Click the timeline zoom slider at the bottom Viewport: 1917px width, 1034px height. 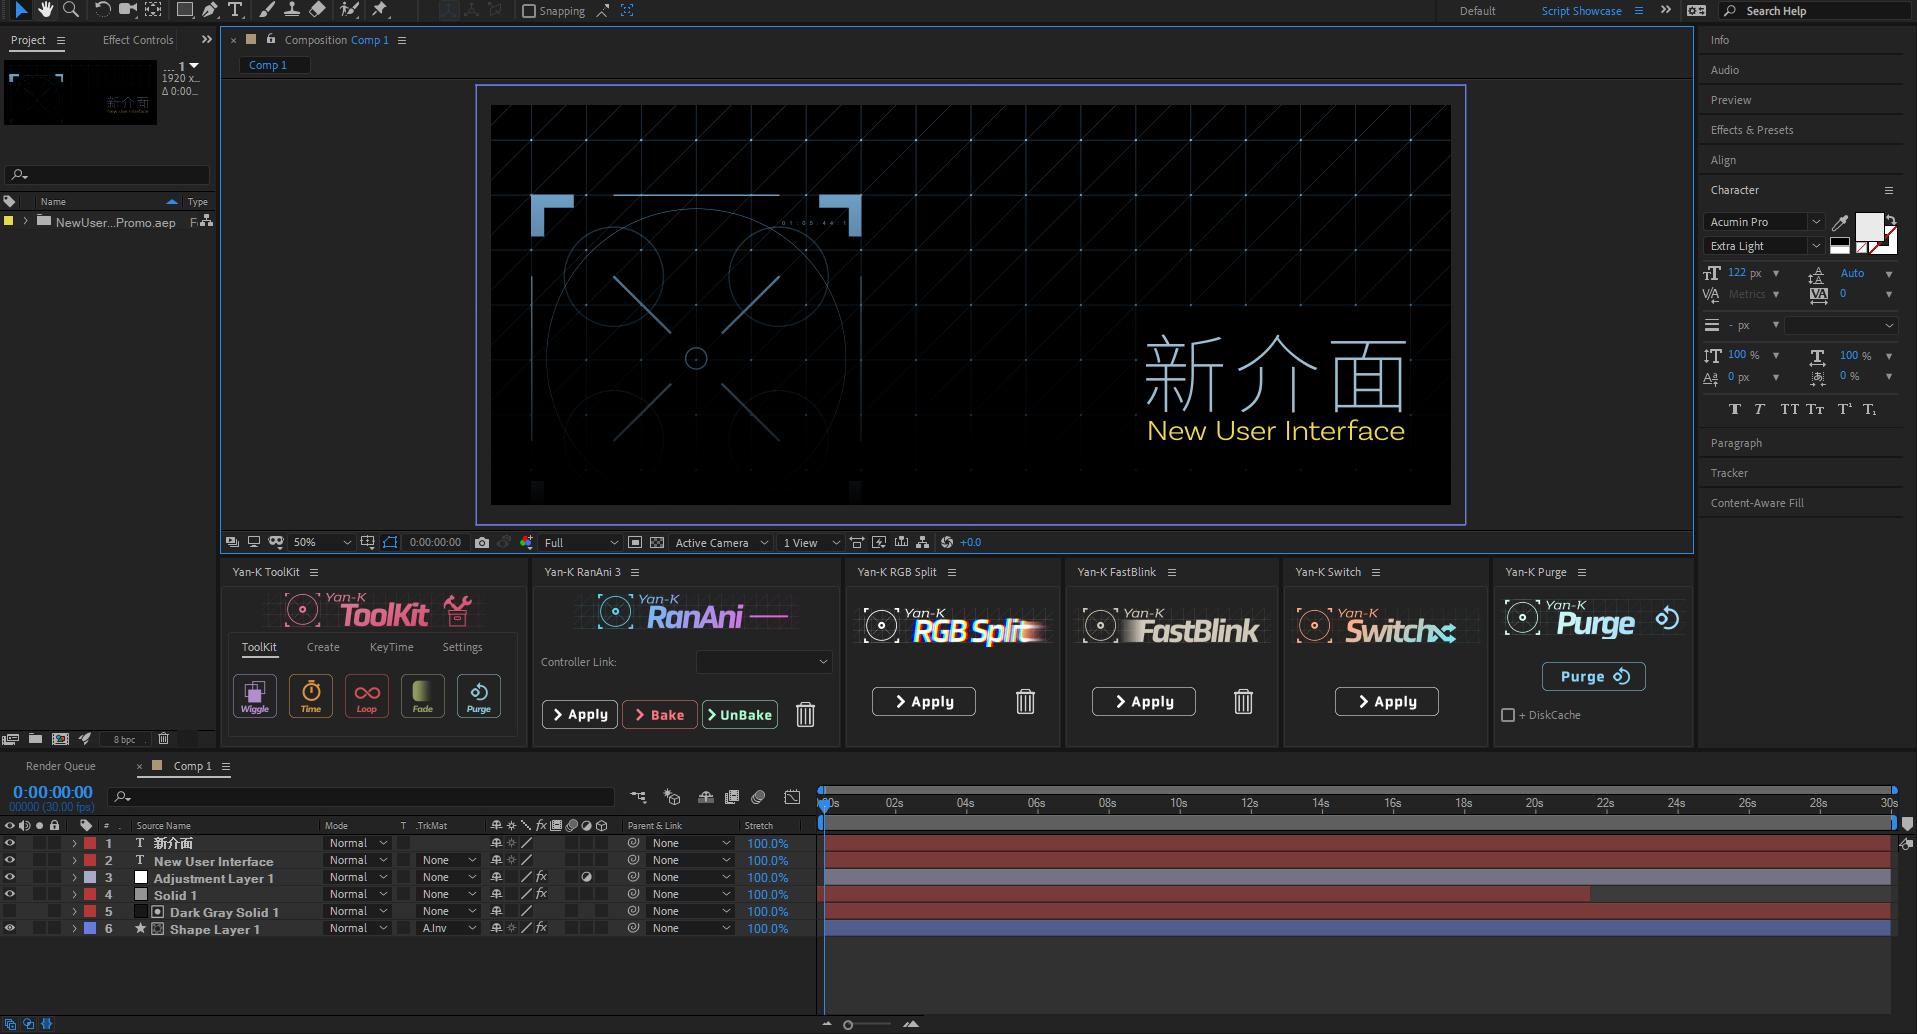pyautogui.click(x=867, y=1024)
